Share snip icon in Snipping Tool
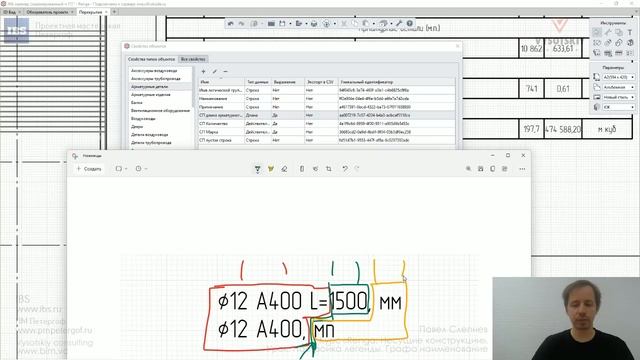This screenshot has height=360, width=640. tap(505, 169)
